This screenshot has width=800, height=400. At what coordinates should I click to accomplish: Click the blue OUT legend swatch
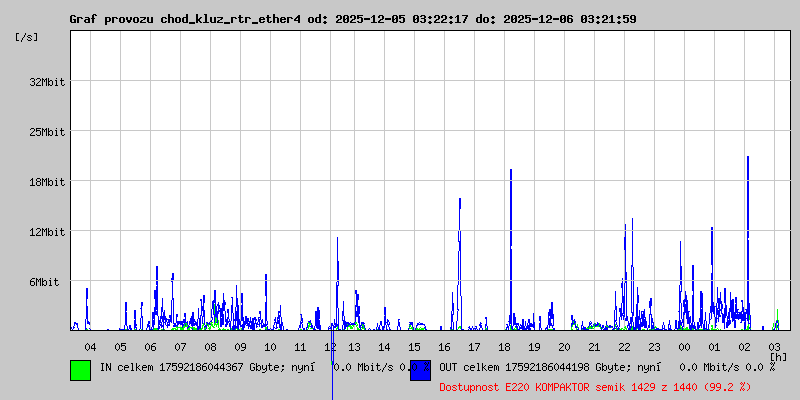(x=420, y=370)
